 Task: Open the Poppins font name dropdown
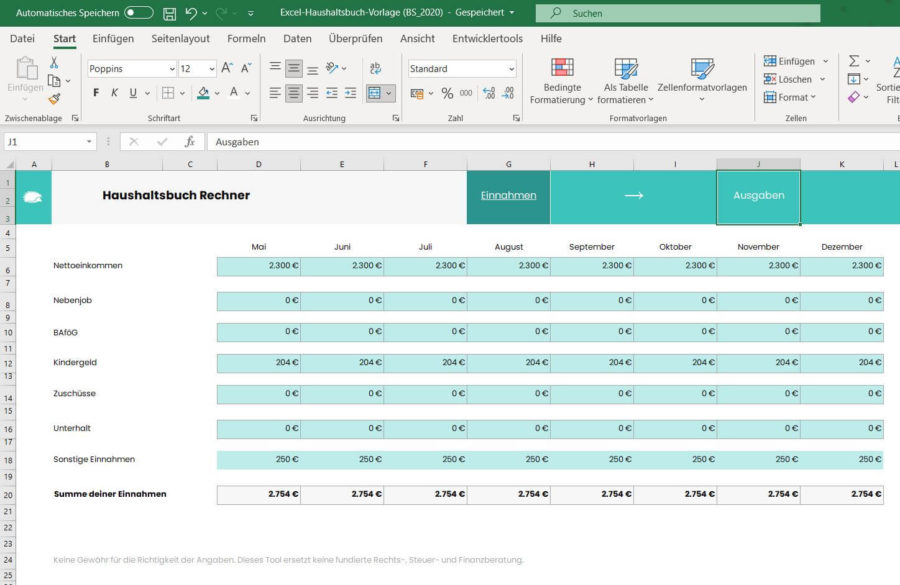point(172,69)
